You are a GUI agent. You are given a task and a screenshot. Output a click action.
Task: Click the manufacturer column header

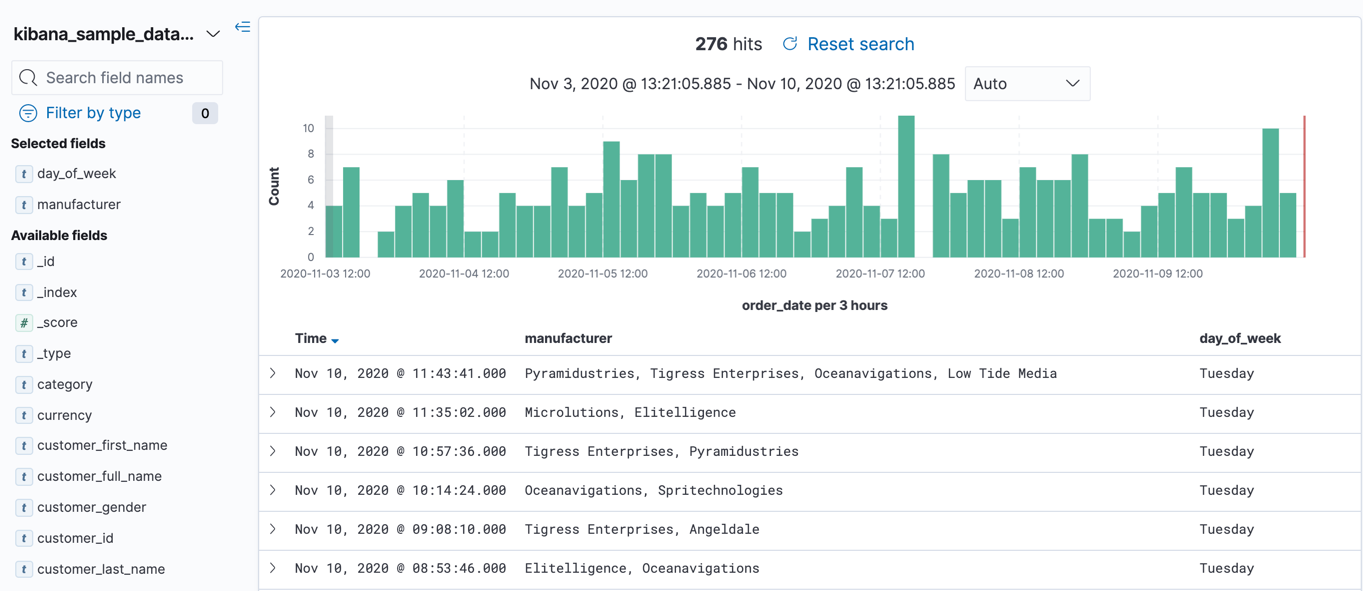(568, 339)
